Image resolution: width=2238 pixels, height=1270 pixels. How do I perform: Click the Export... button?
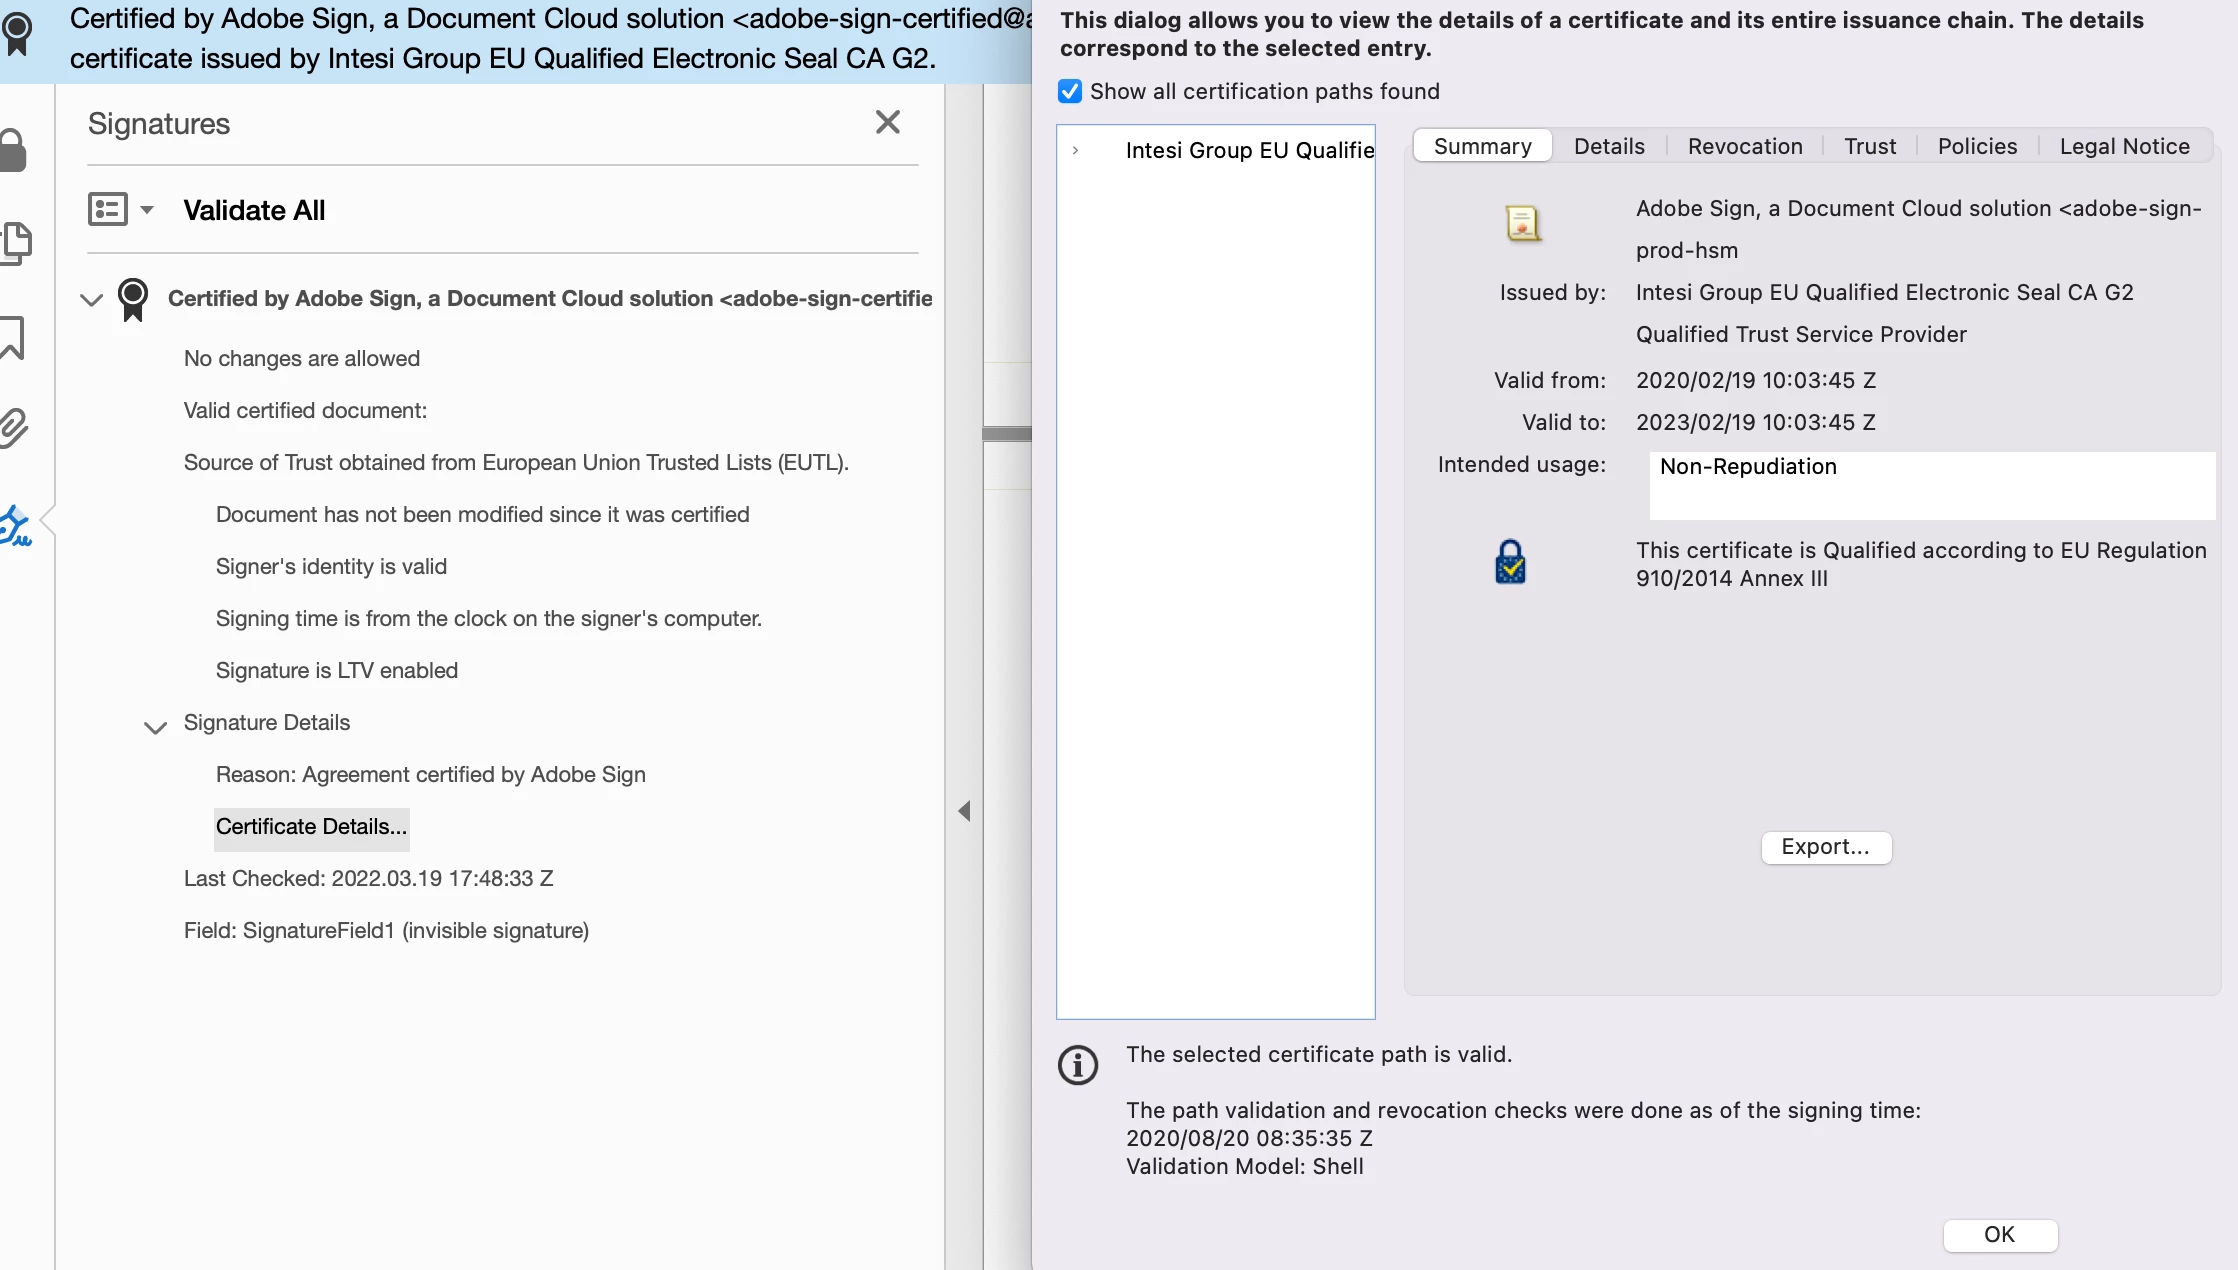[x=1825, y=847]
